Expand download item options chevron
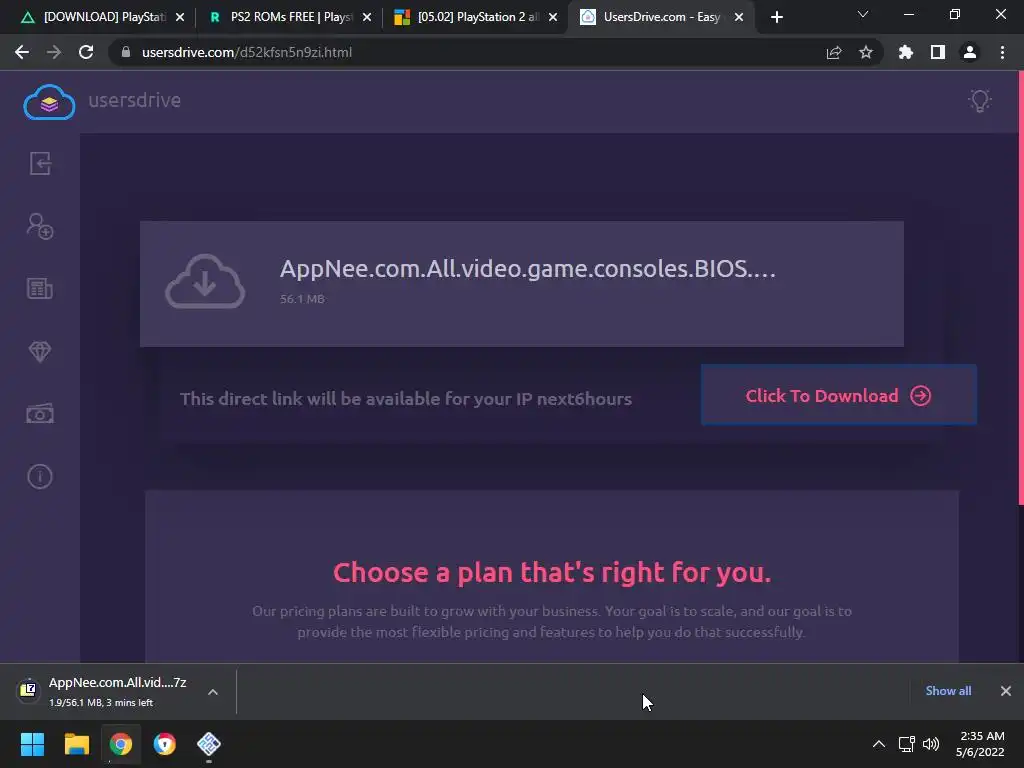This screenshot has height=768, width=1024. pos(213,692)
